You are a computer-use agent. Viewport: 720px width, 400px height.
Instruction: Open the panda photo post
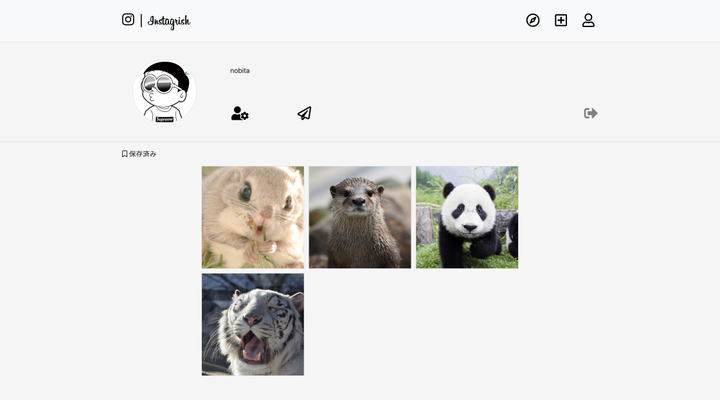pos(467,217)
